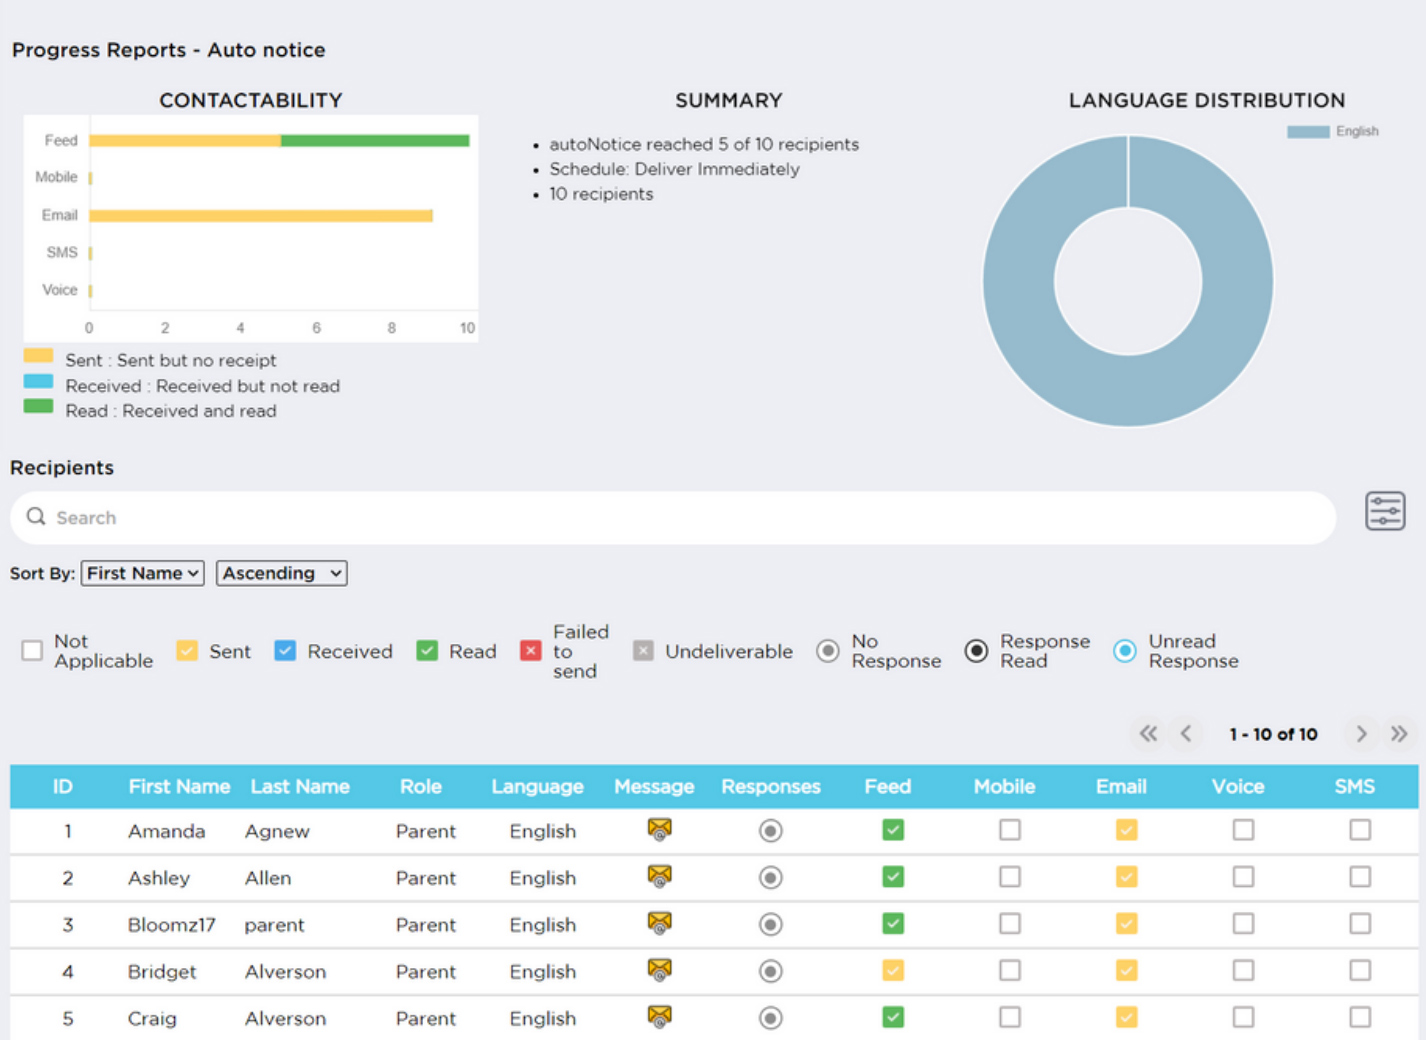Jump to last page double arrow
Image resolution: width=1426 pixels, height=1048 pixels.
[x=1398, y=734]
